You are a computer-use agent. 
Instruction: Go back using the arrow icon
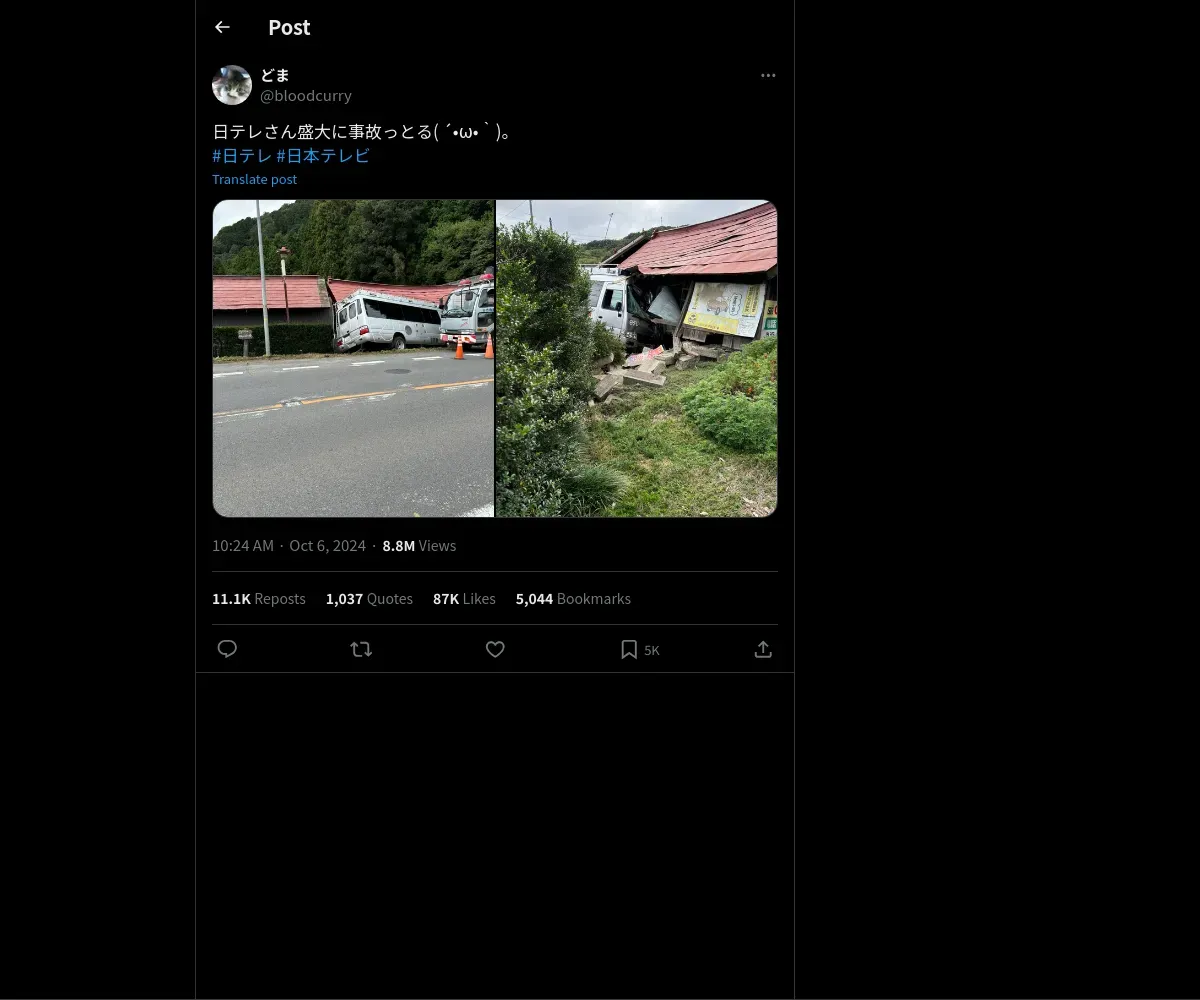(222, 27)
